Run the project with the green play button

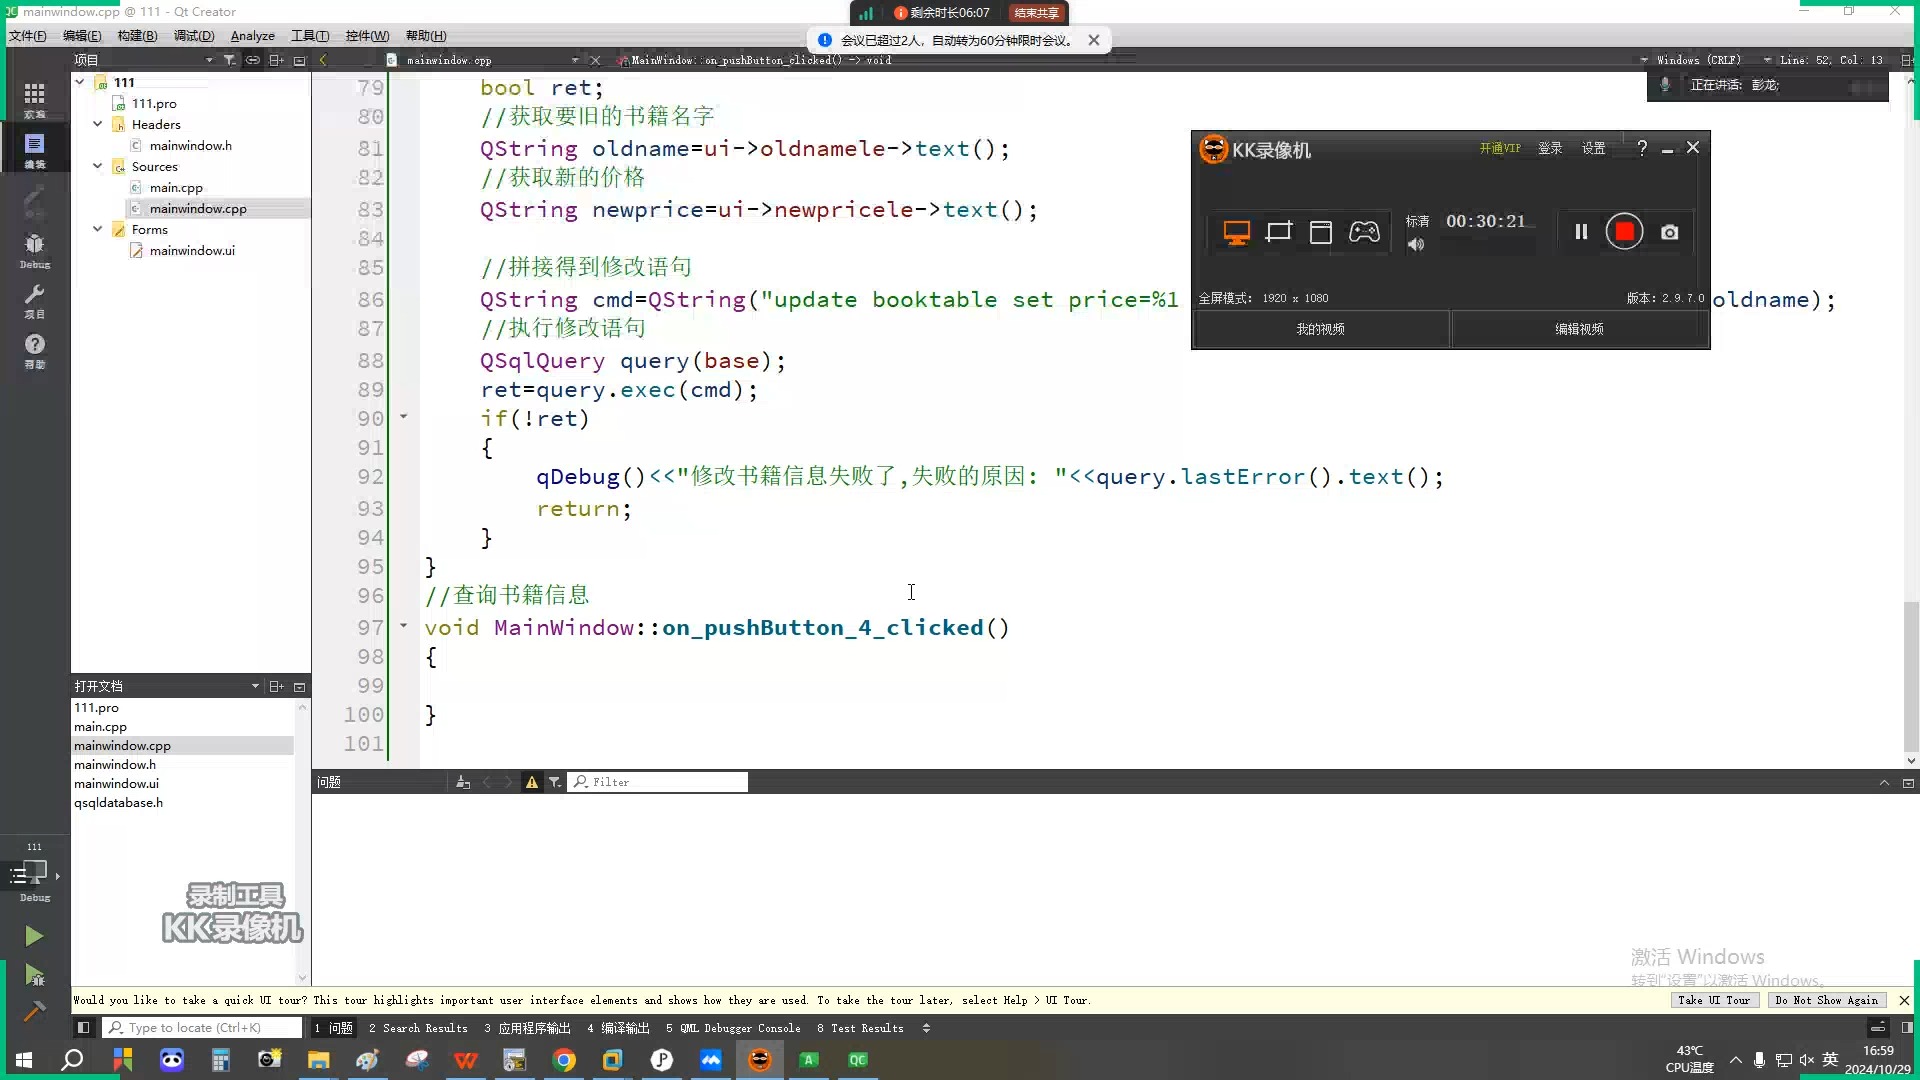[x=34, y=936]
